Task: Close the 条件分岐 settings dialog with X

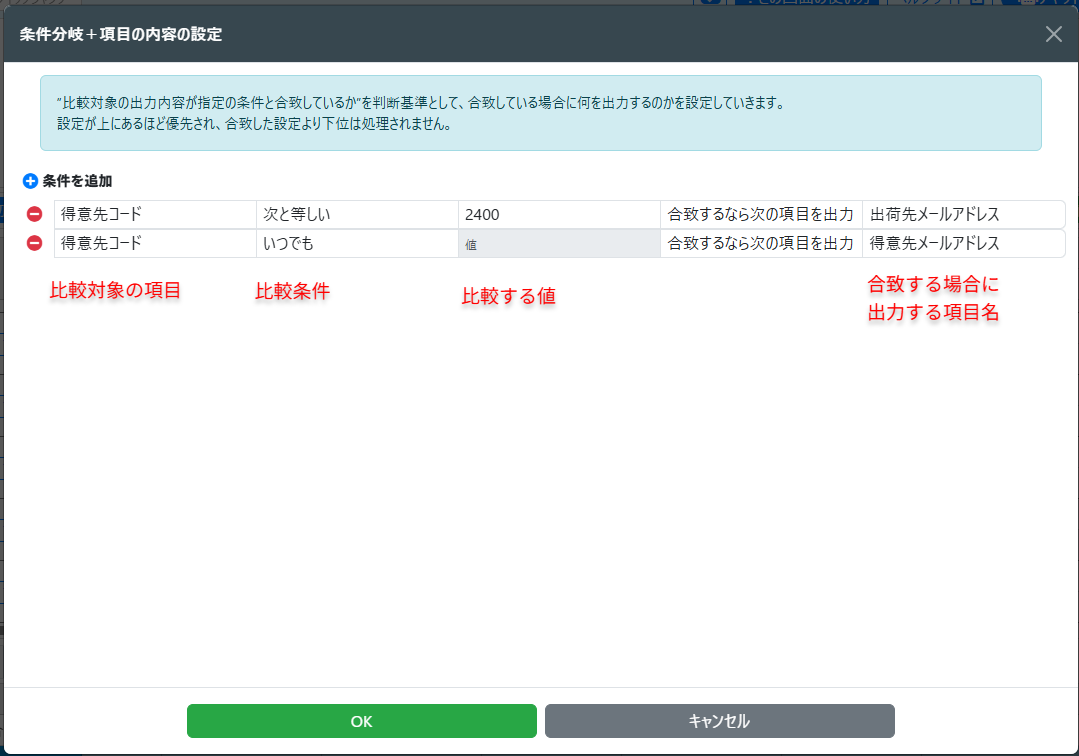Action: point(1053,34)
